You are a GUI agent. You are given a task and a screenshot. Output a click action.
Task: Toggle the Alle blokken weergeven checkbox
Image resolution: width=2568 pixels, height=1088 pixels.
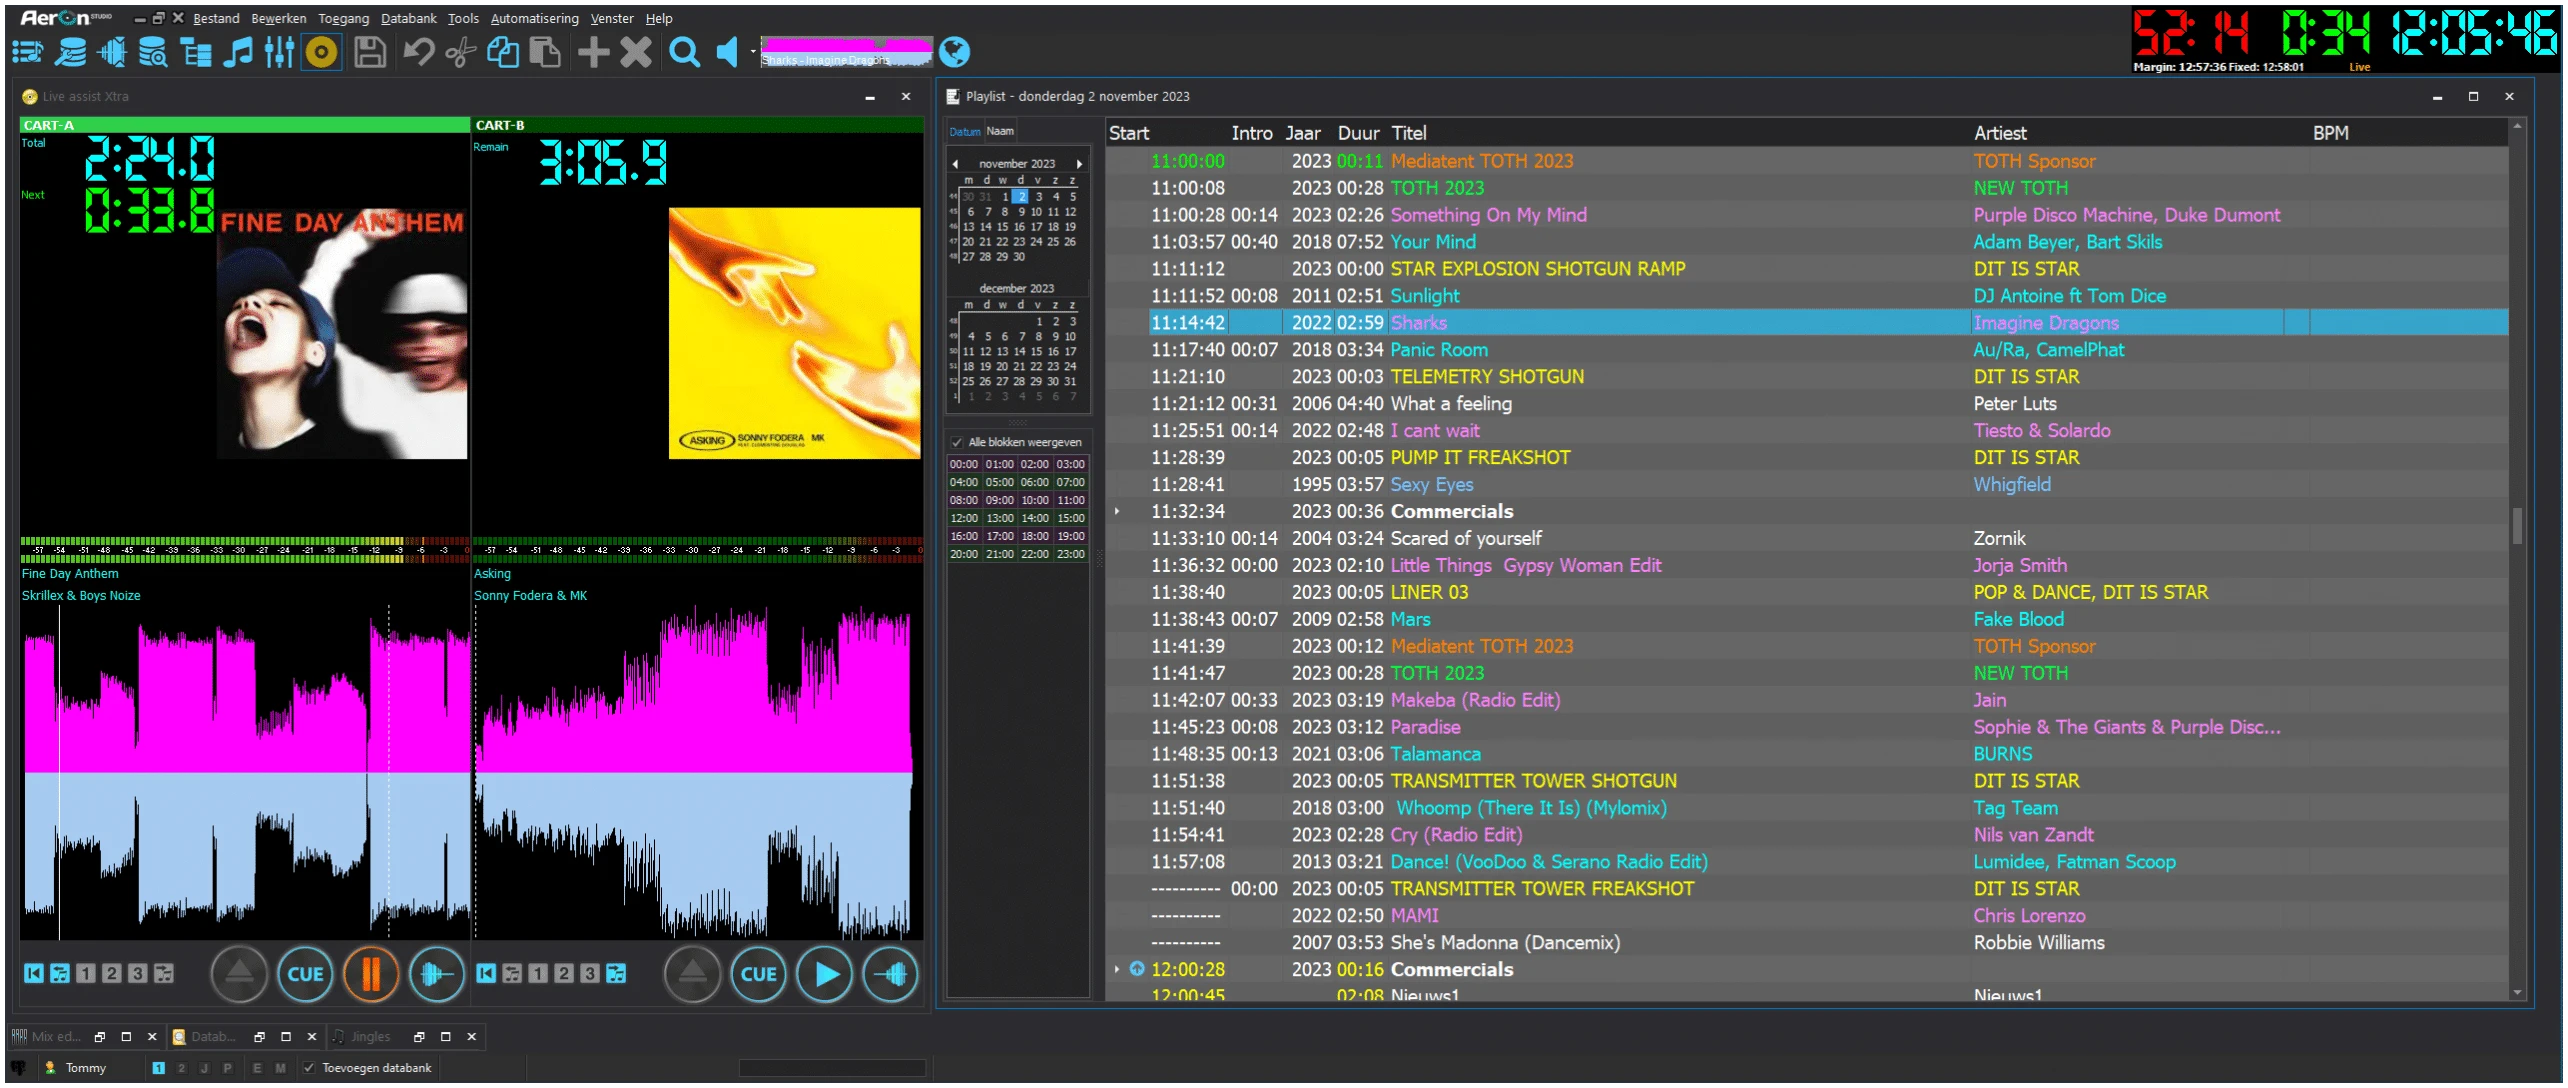point(957,442)
